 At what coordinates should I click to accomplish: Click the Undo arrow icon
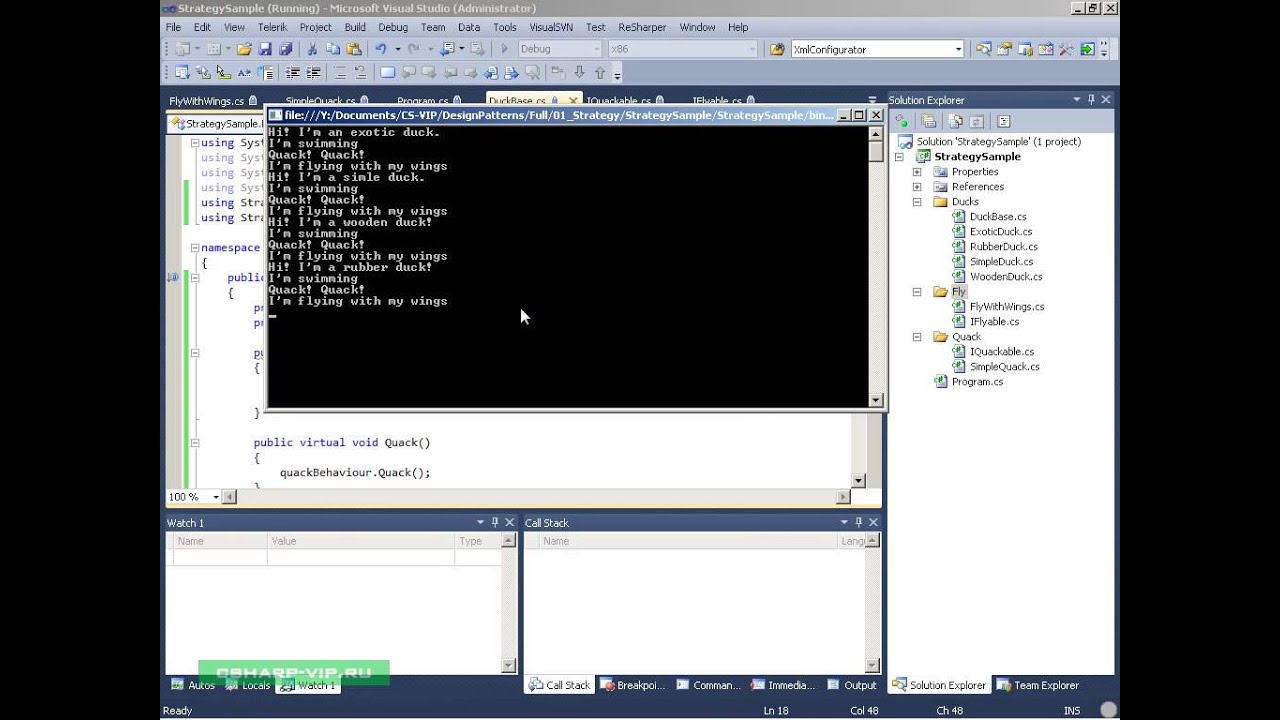[381, 49]
